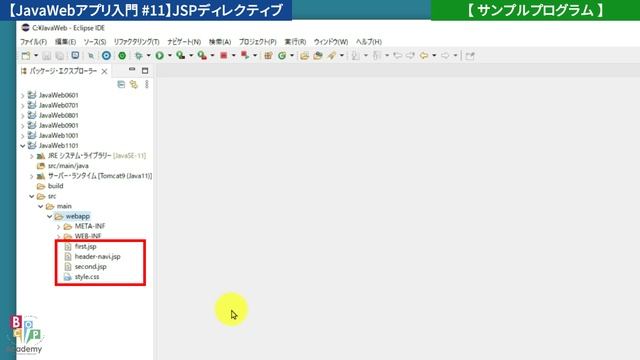The height and width of the screenshot is (360, 640).
Task: Open the プロジェクト(P) menu
Action: click(x=258, y=42)
